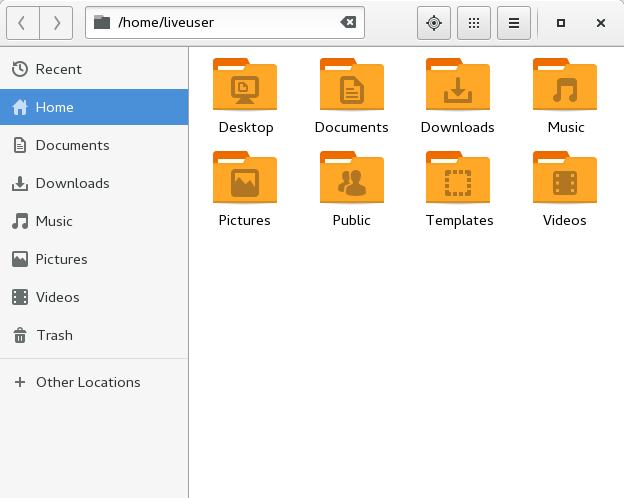The width and height of the screenshot is (624, 498).
Task: Open Other Locations in the sidebar
Action: point(94,382)
